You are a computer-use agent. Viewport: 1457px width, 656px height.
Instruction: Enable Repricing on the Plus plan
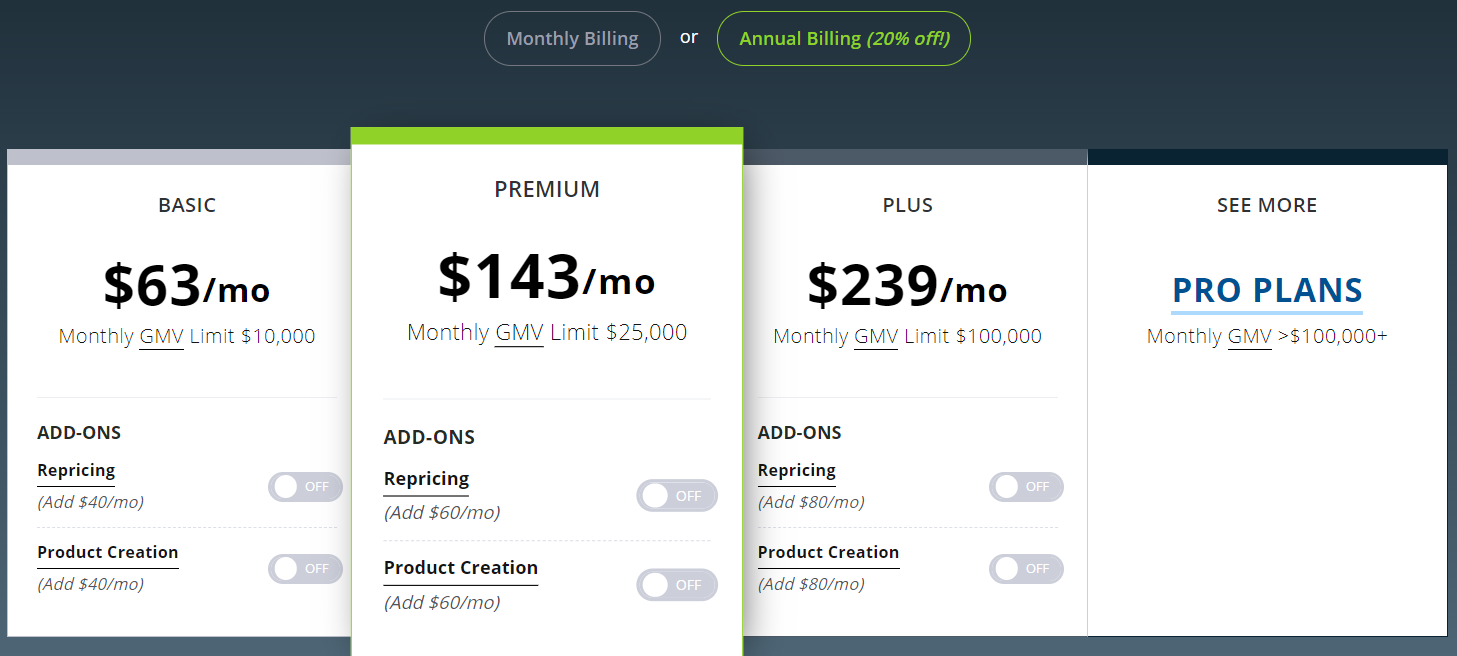click(x=1026, y=487)
